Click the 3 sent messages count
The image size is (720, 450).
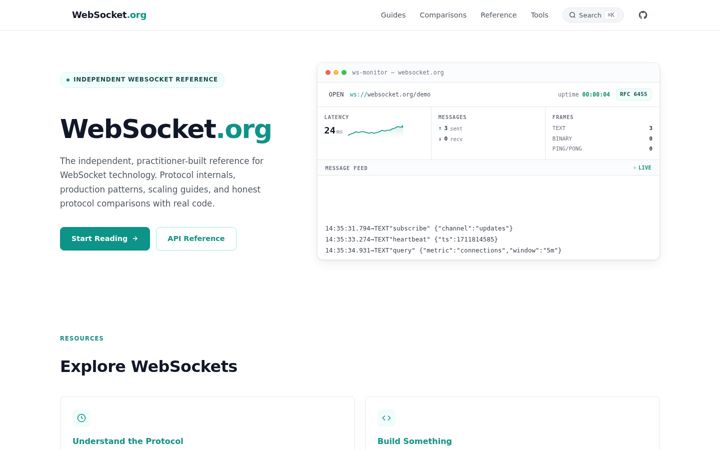click(450, 129)
